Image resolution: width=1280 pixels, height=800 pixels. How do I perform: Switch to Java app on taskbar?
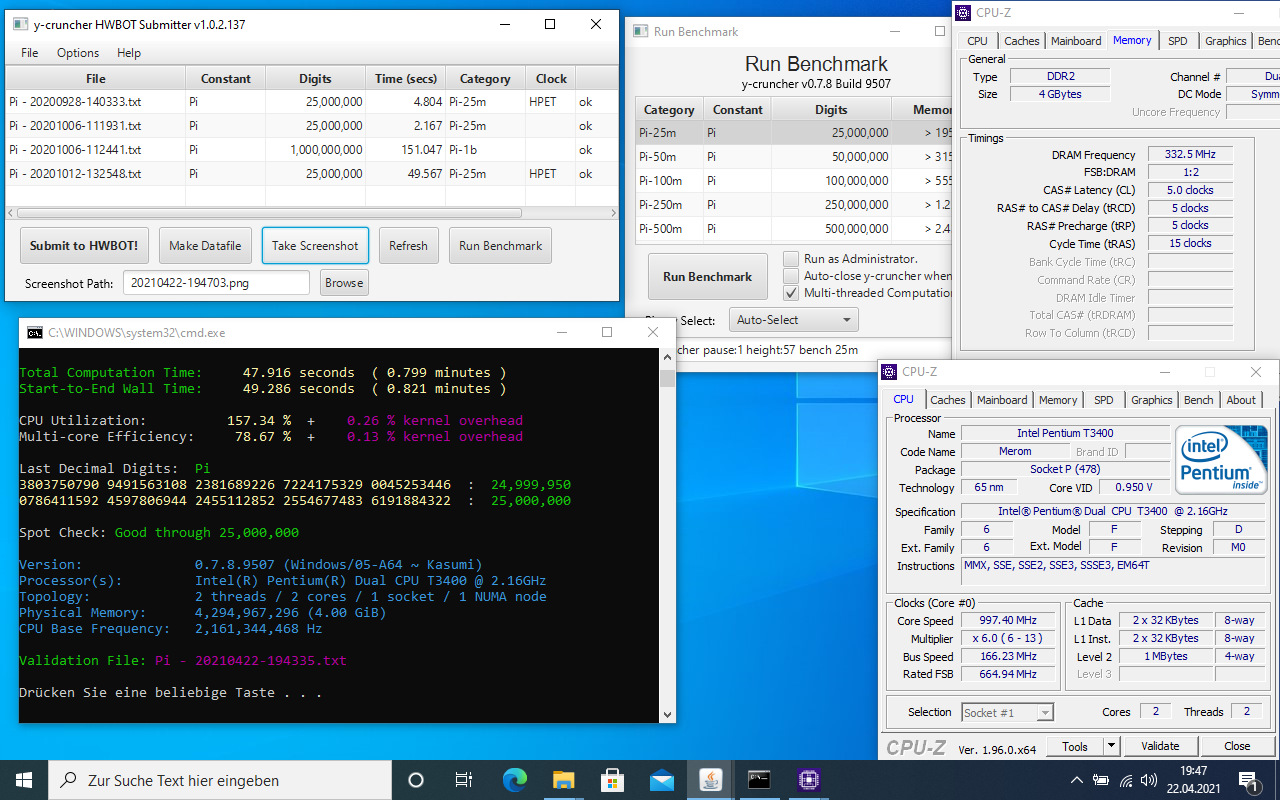click(710, 780)
